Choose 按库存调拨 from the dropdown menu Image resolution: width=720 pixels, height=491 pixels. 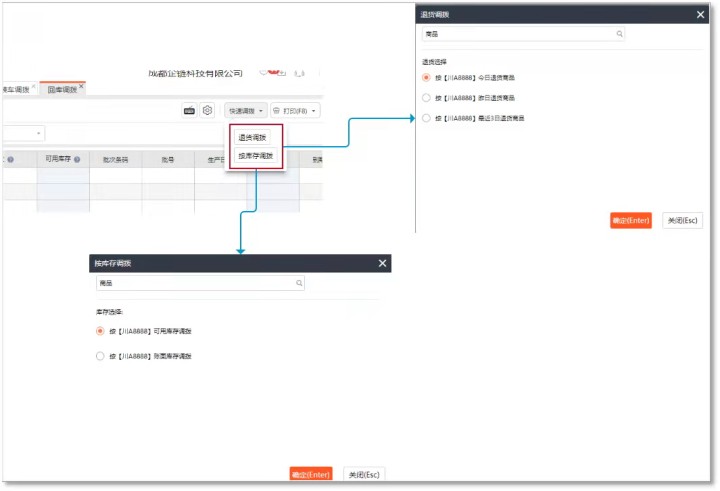coord(255,156)
